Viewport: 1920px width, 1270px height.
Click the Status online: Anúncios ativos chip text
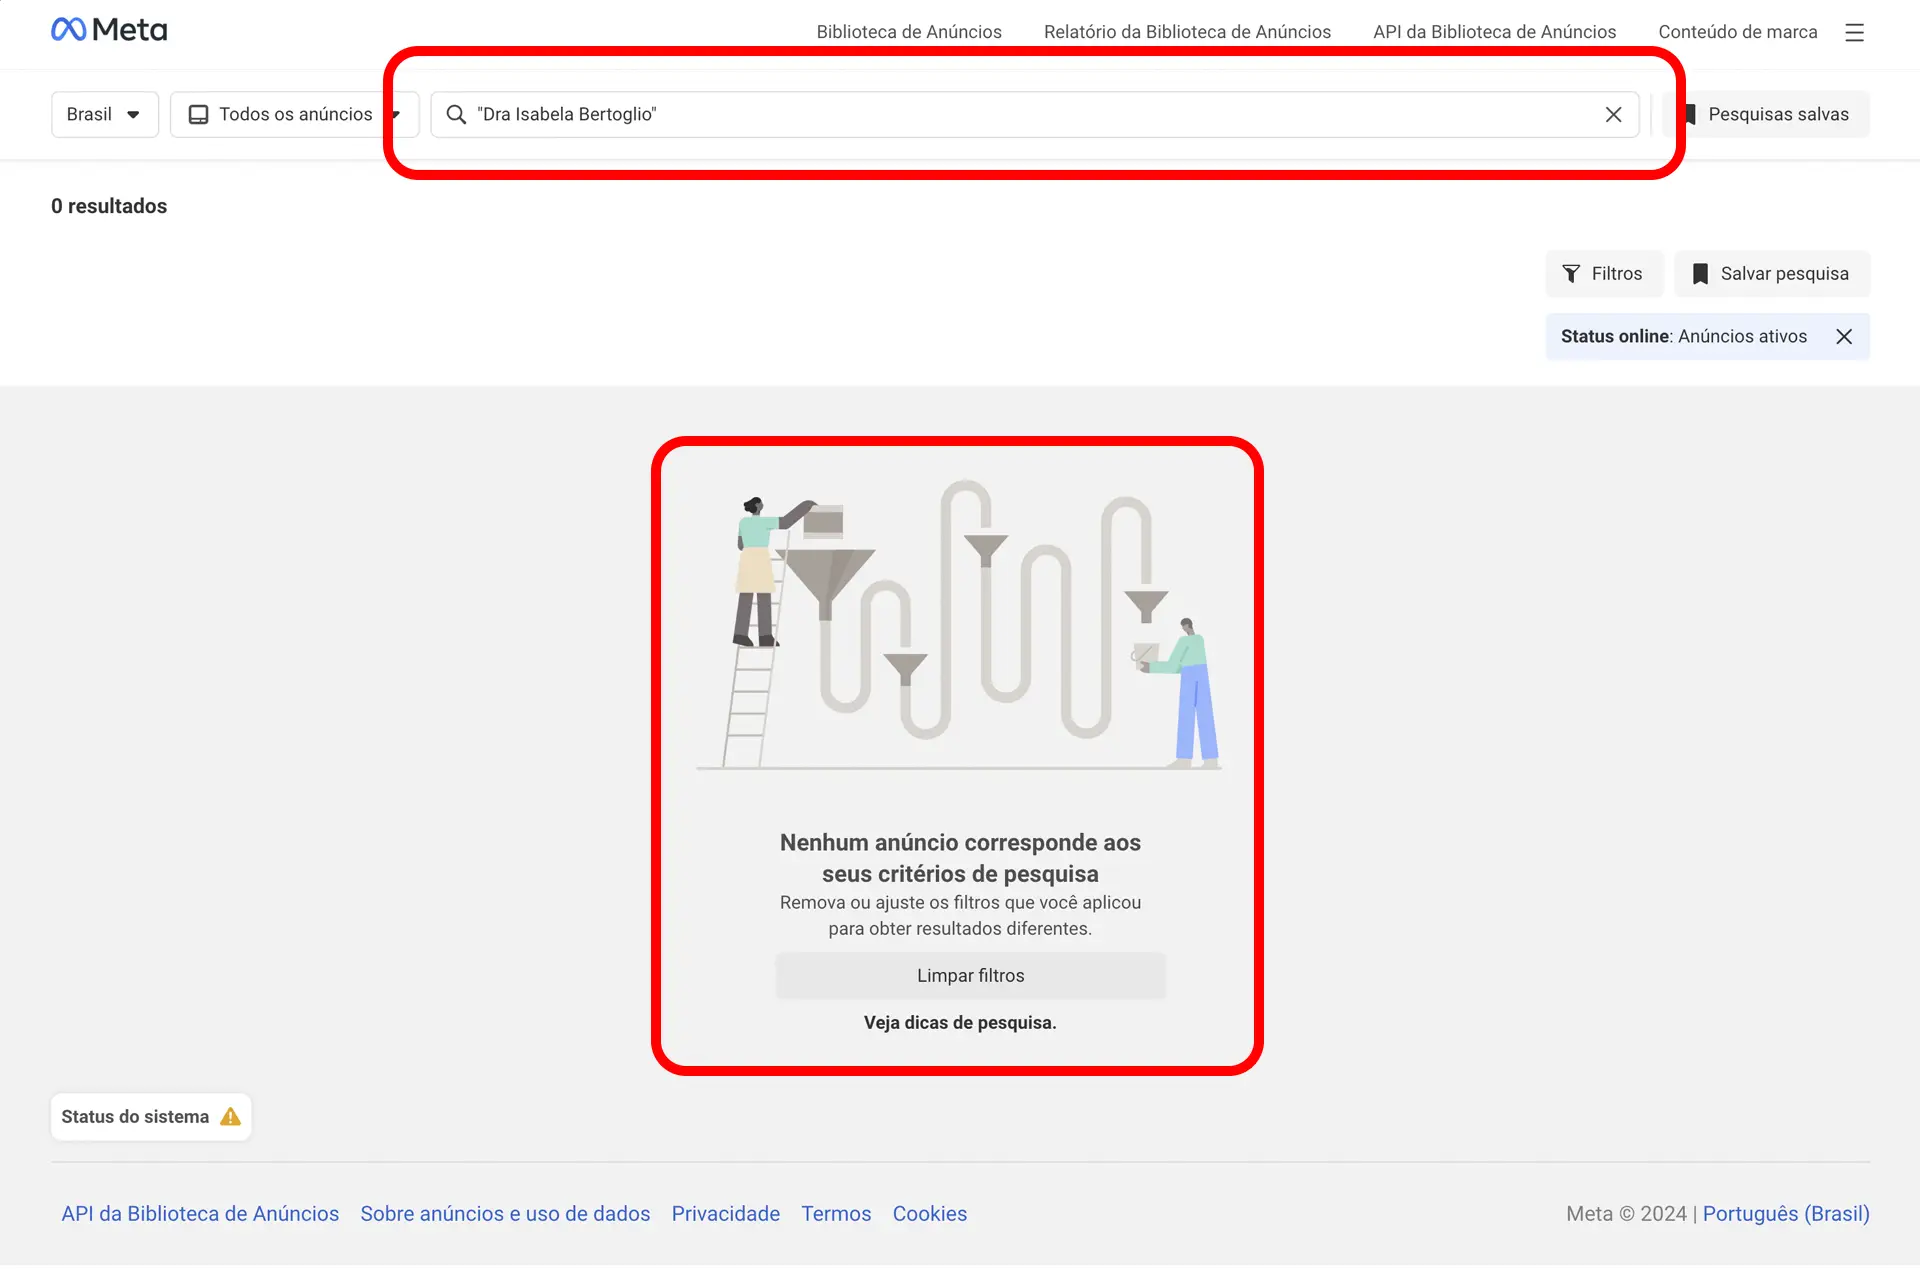pyautogui.click(x=1684, y=336)
